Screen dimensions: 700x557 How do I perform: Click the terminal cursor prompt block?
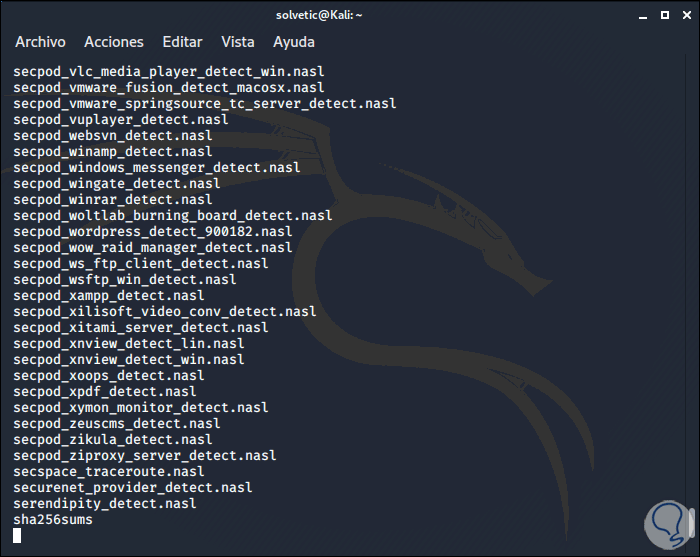18,536
